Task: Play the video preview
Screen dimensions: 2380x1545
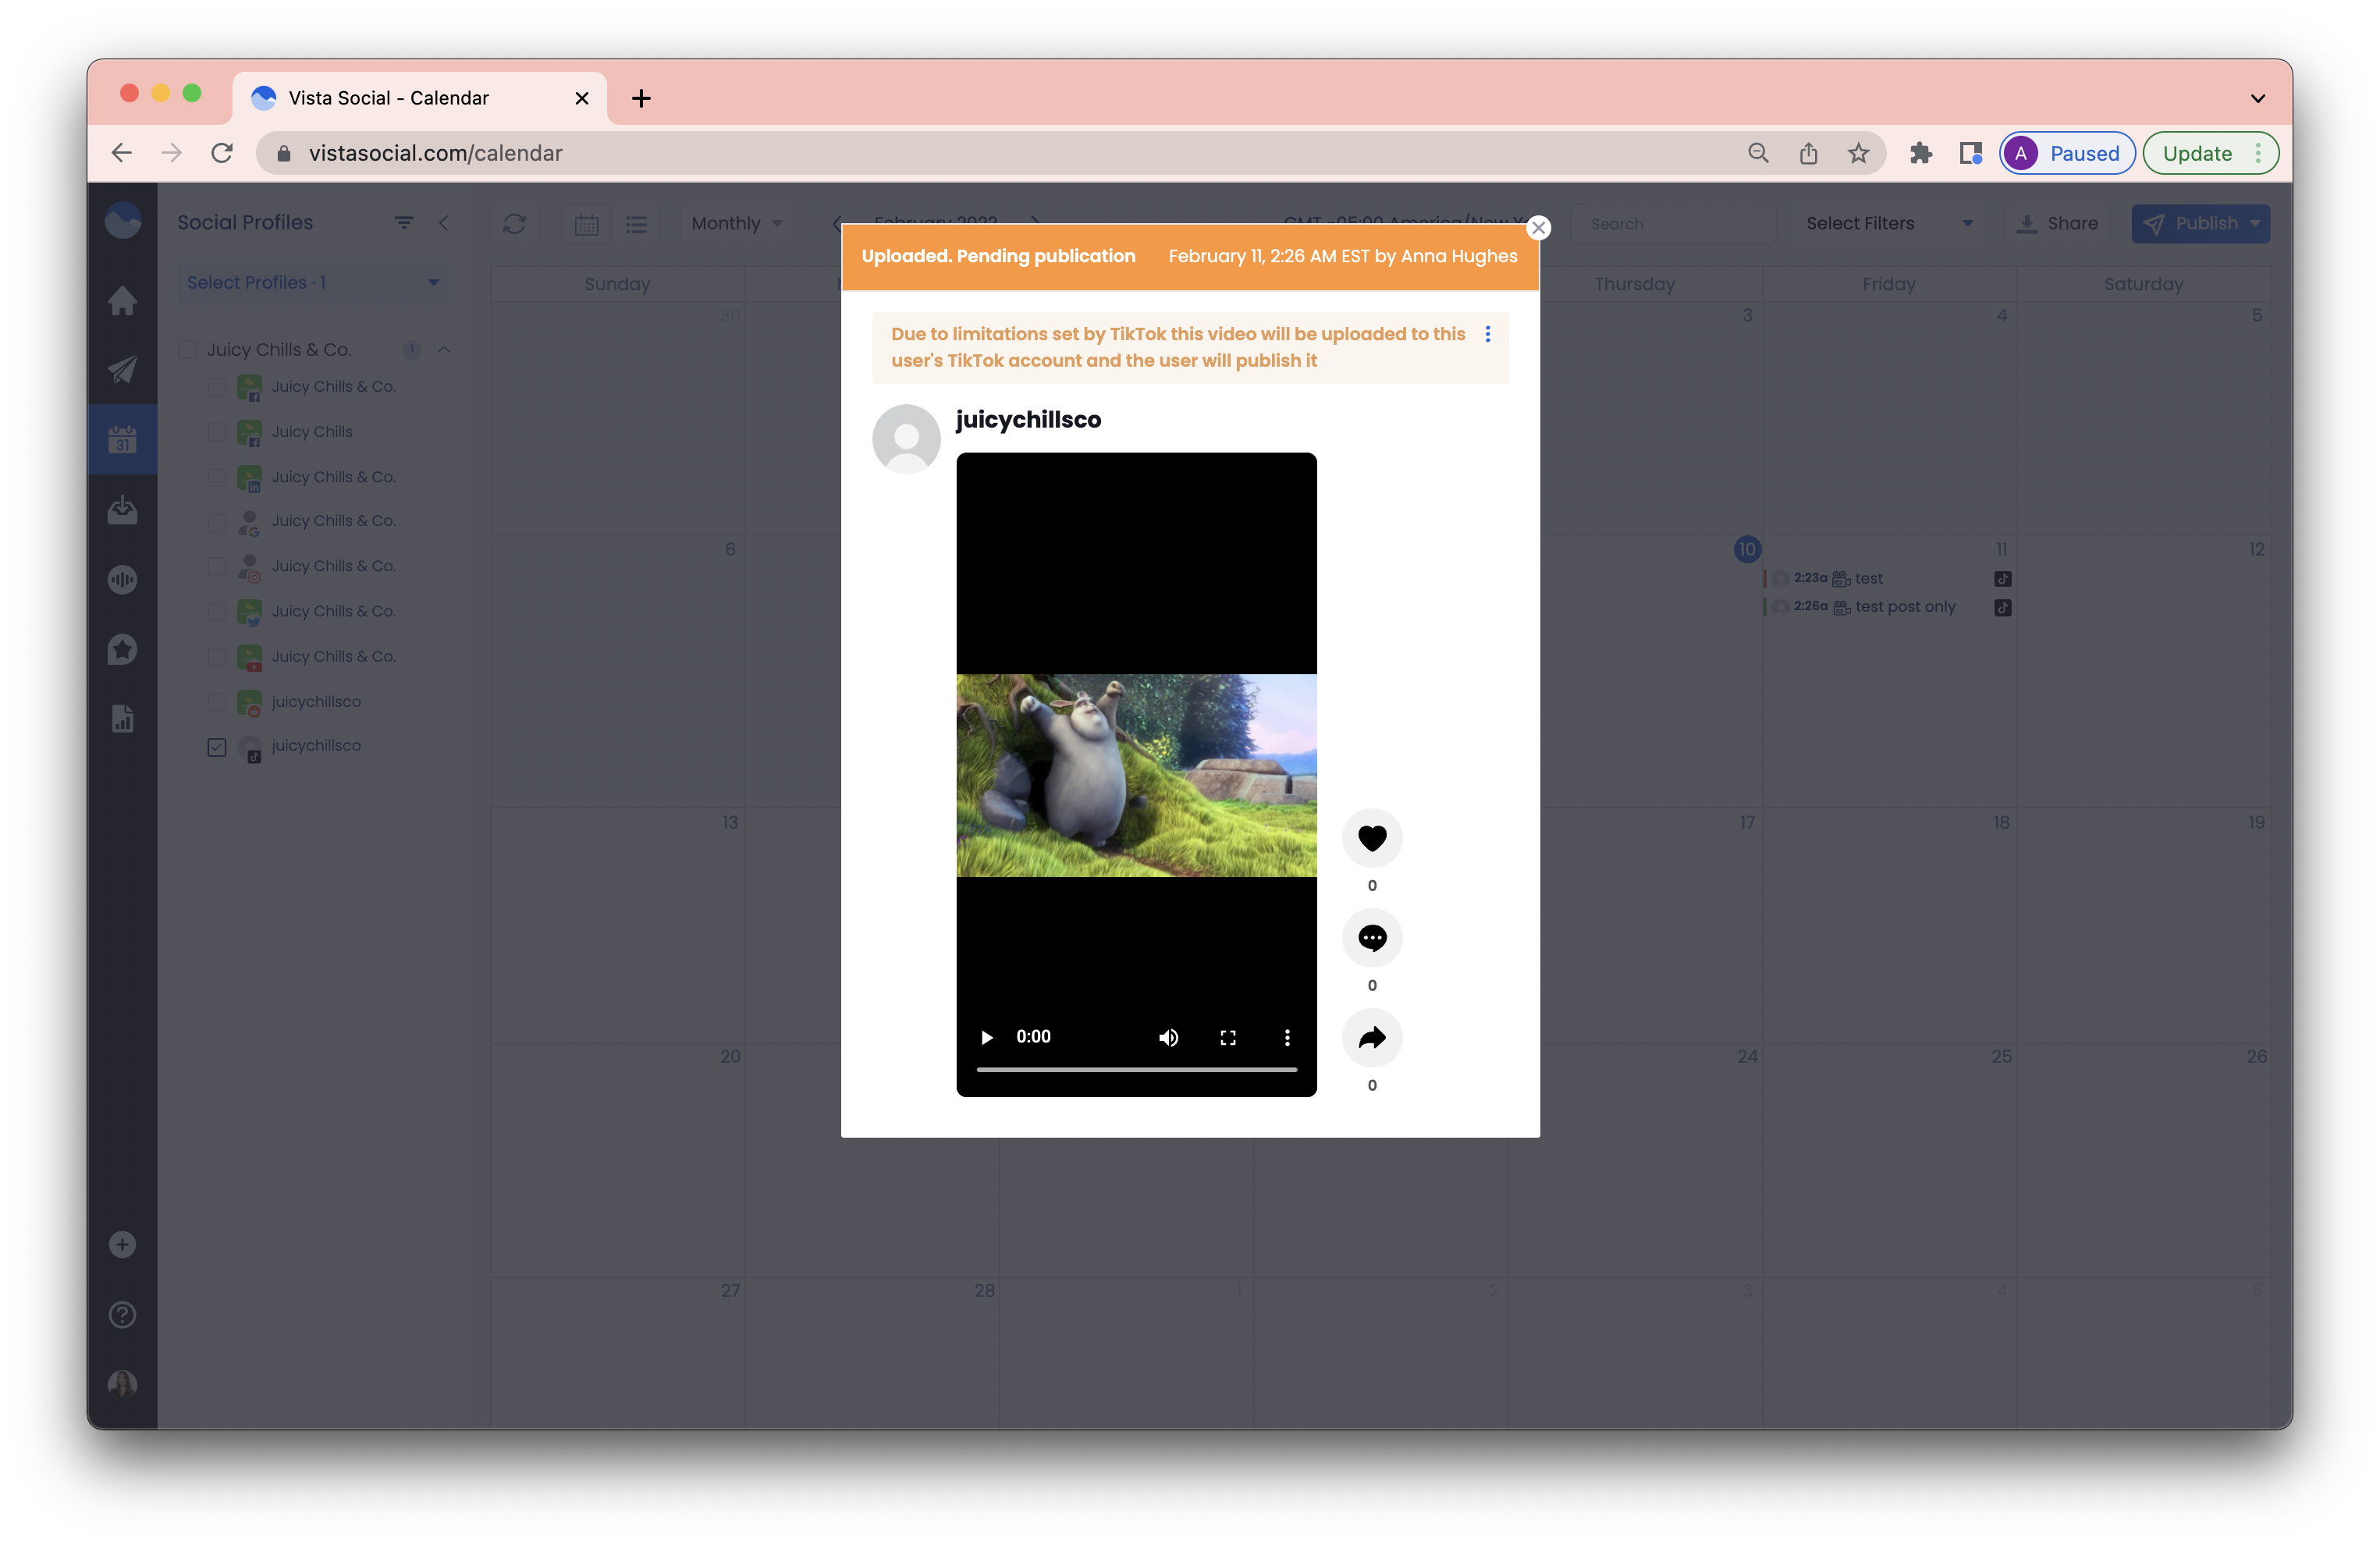Action: tap(987, 1037)
